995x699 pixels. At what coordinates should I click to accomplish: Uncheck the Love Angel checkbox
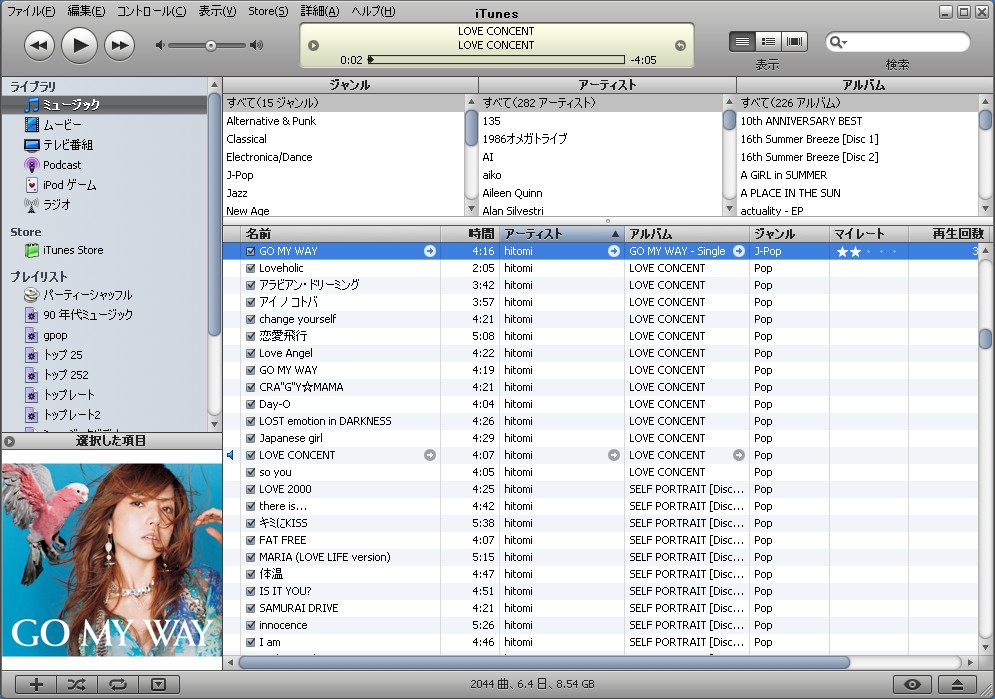(x=251, y=353)
